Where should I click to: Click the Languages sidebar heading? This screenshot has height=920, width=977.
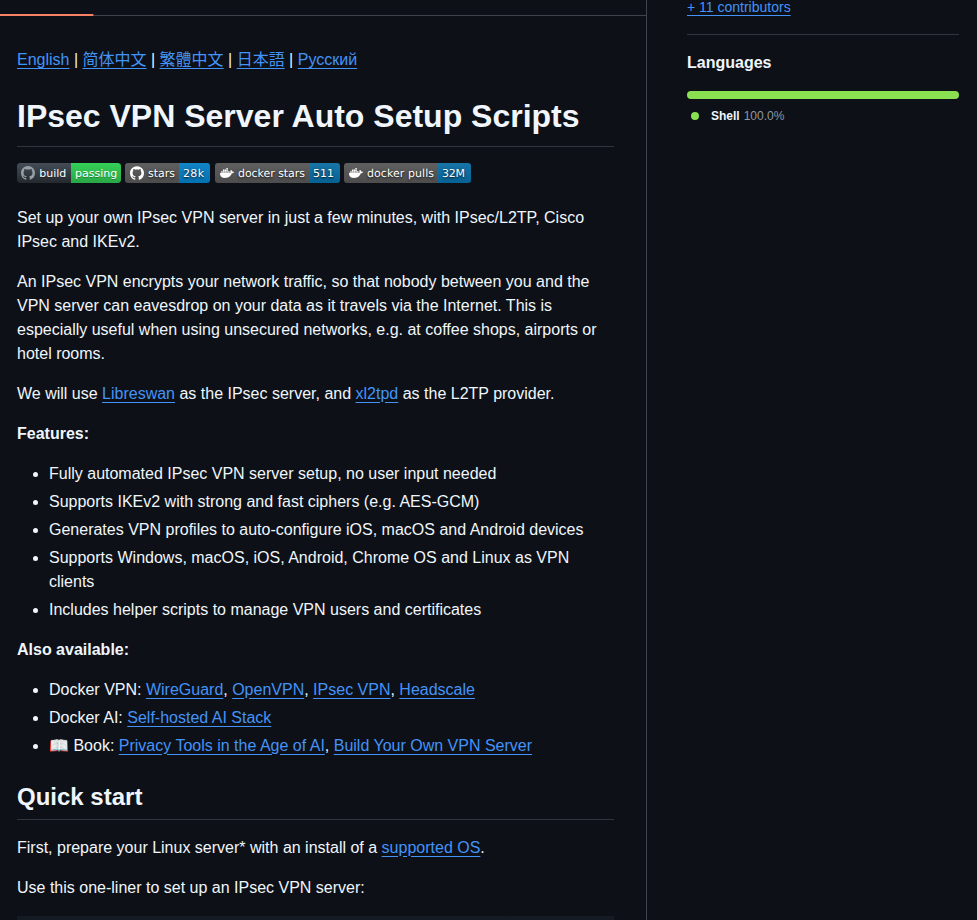tap(729, 63)
